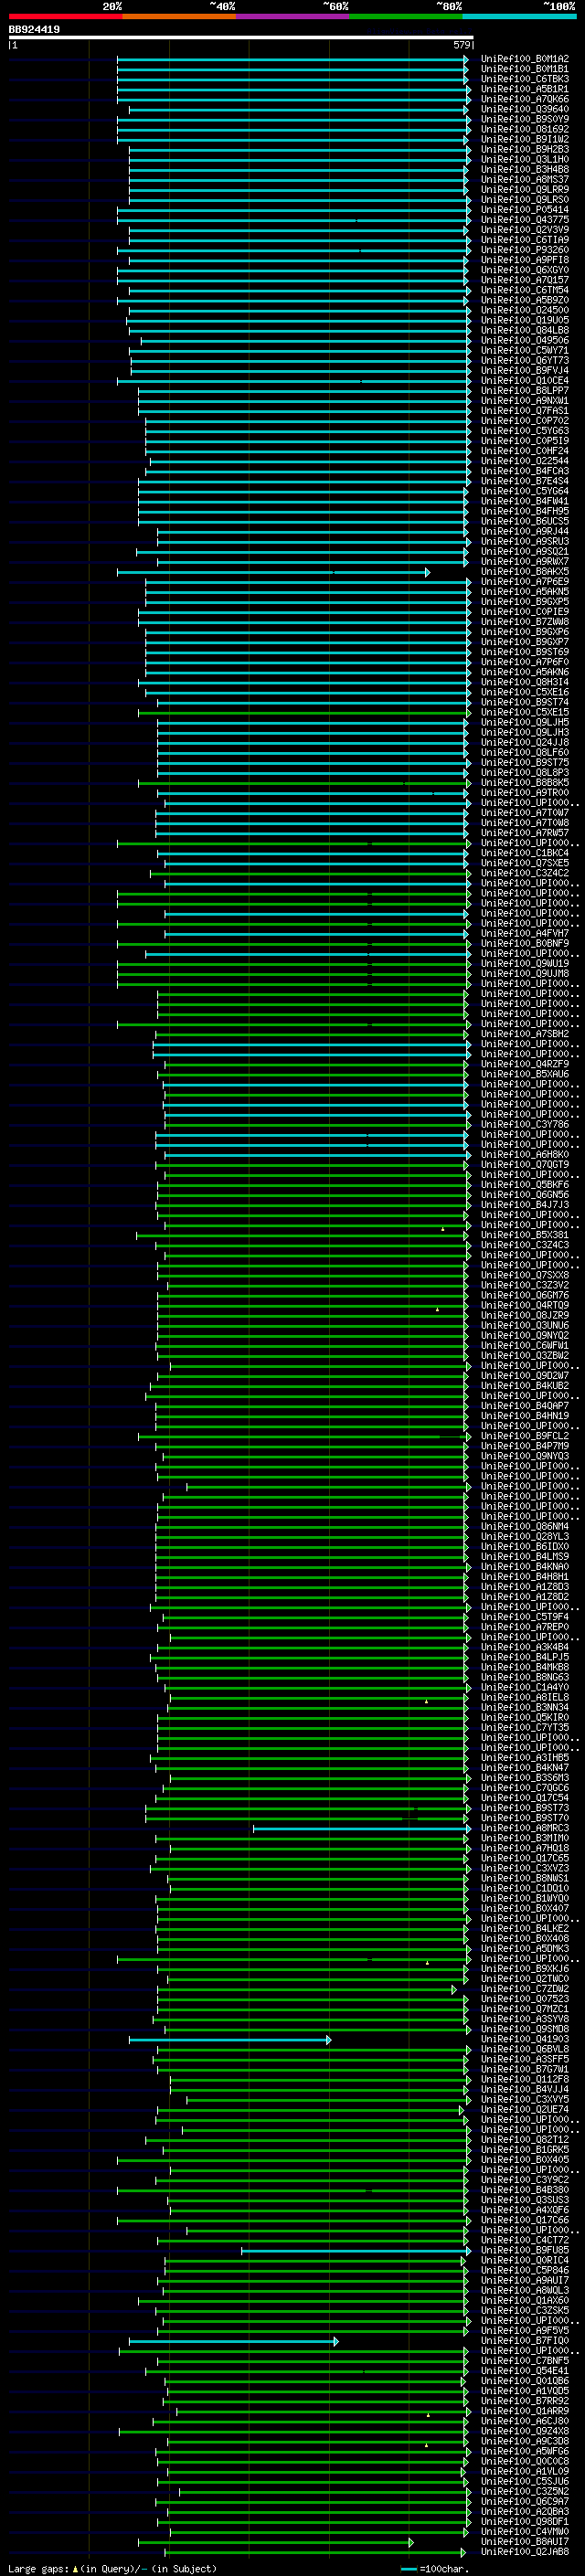Click the UniRef100_A7RW57 label
Viewport: 585px width, 2576px height.
point(525,833)
